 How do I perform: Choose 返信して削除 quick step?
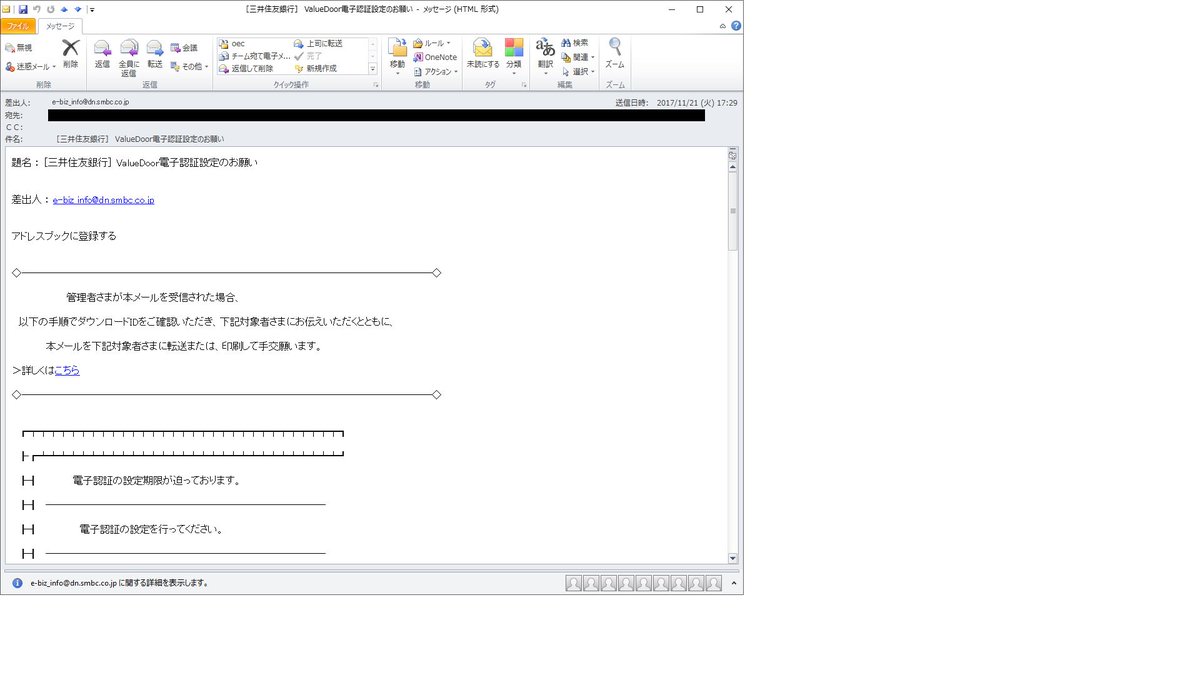(246, 68)
